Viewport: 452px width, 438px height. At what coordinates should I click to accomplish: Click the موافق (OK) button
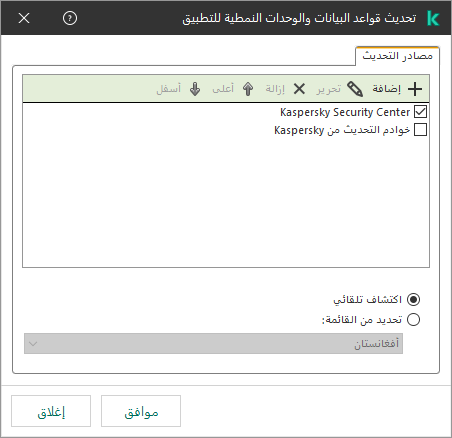[141, 411]
